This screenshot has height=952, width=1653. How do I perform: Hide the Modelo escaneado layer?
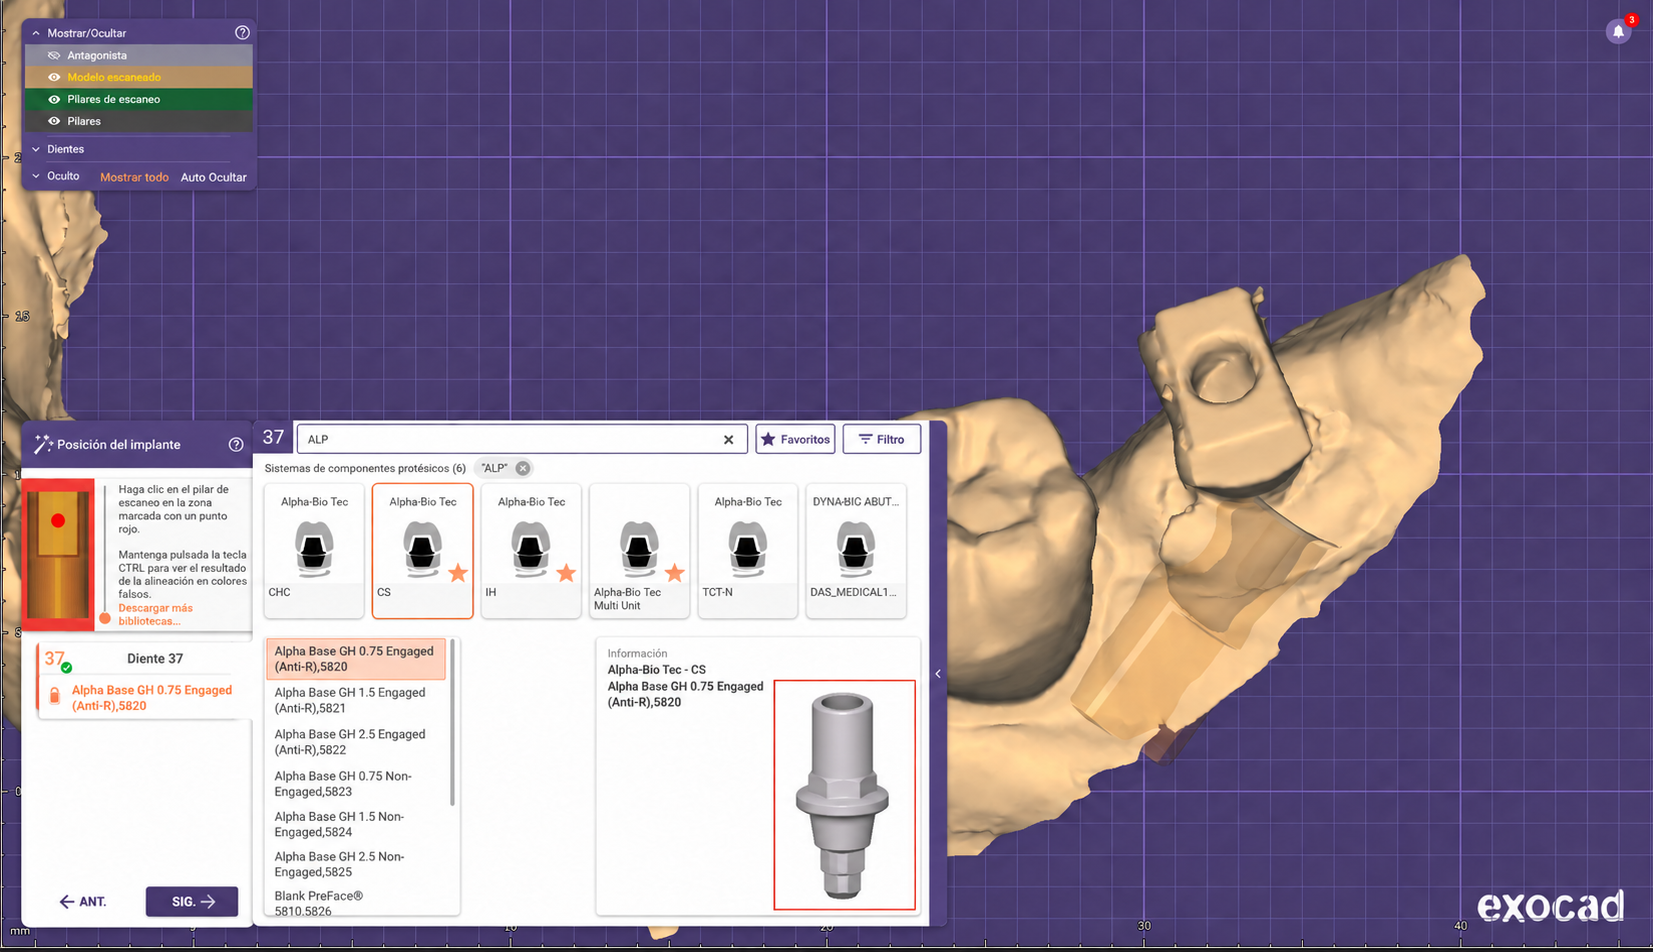(54, 77)
